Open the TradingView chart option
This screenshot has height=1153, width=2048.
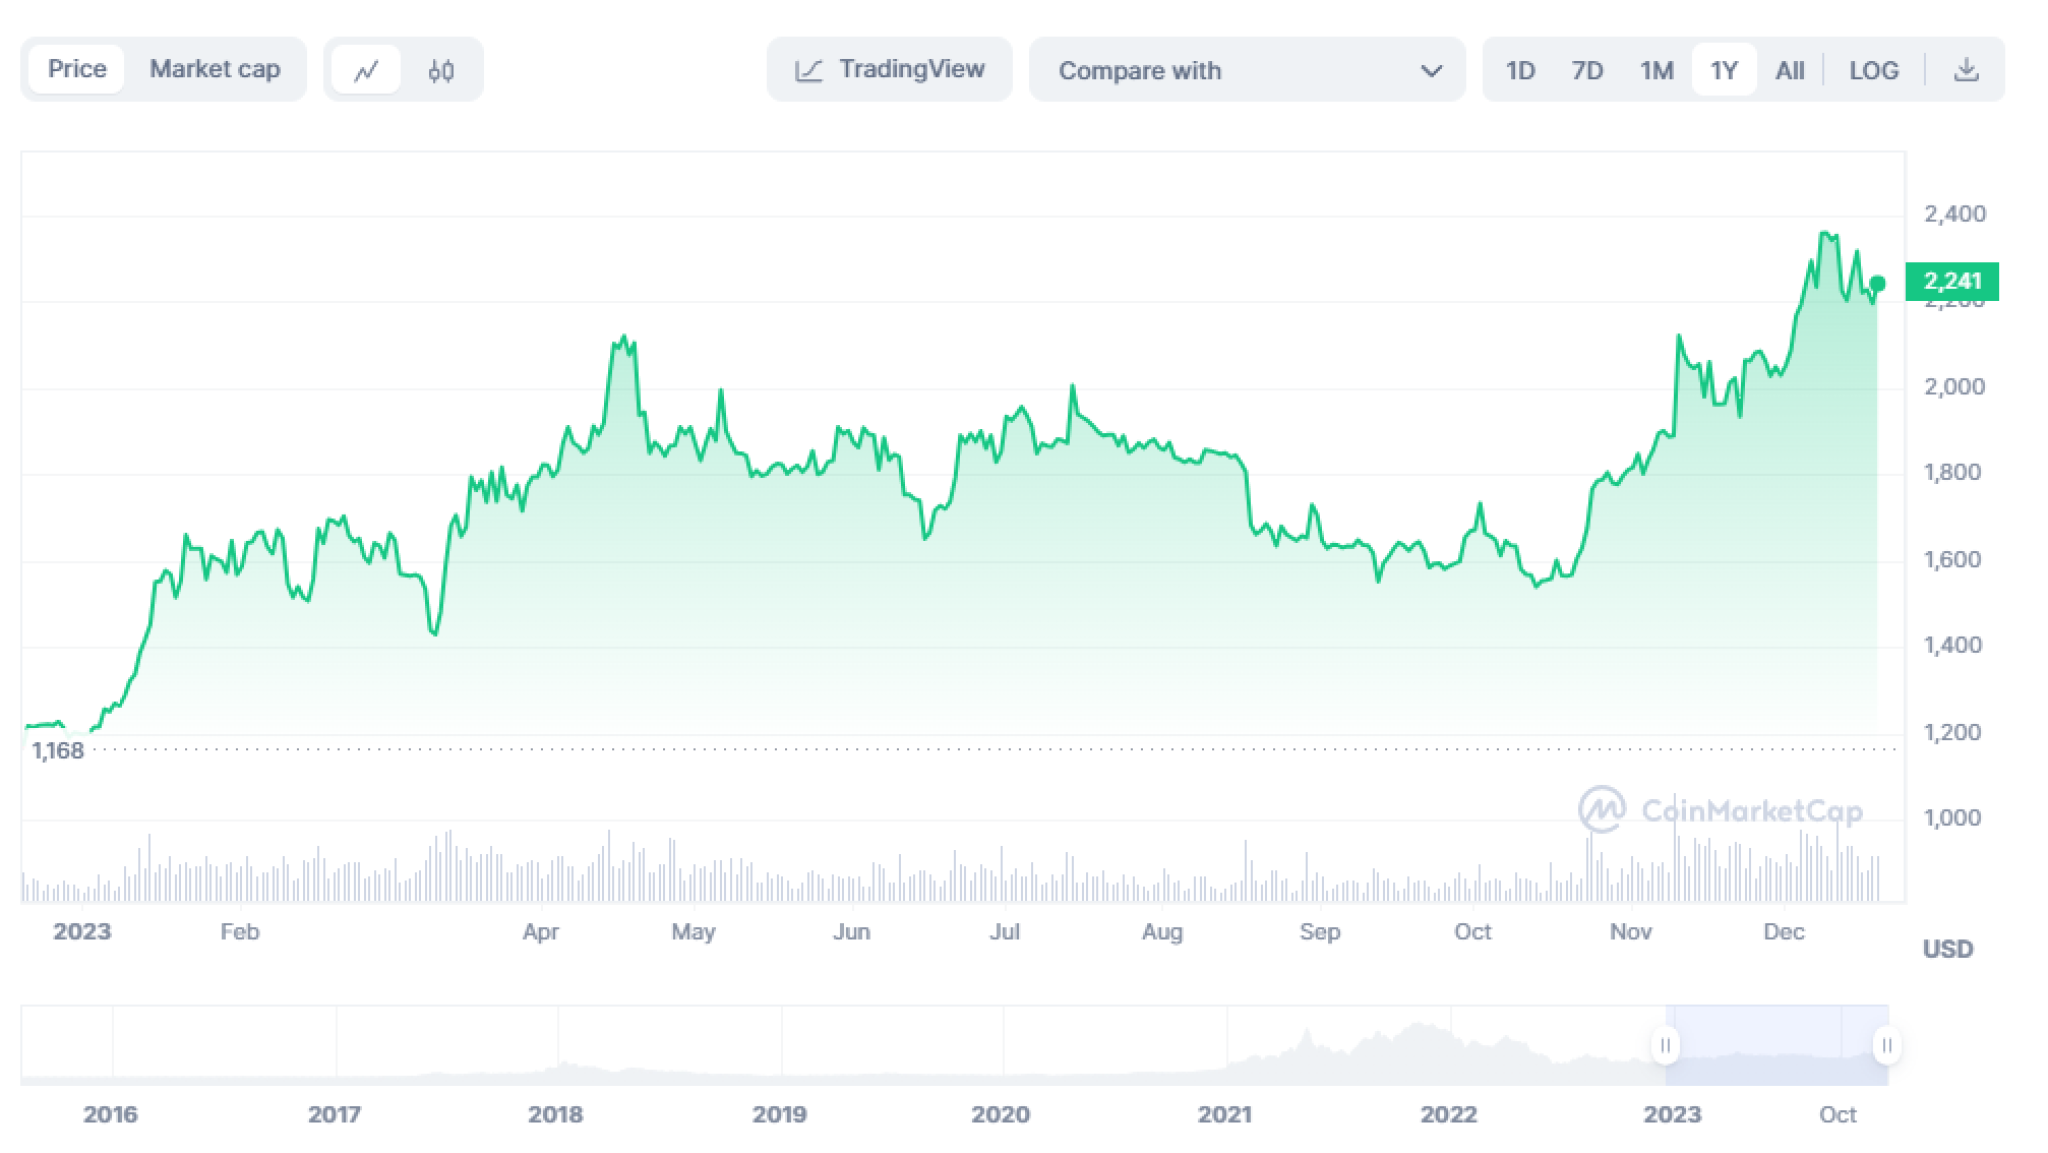coord(888,69)
